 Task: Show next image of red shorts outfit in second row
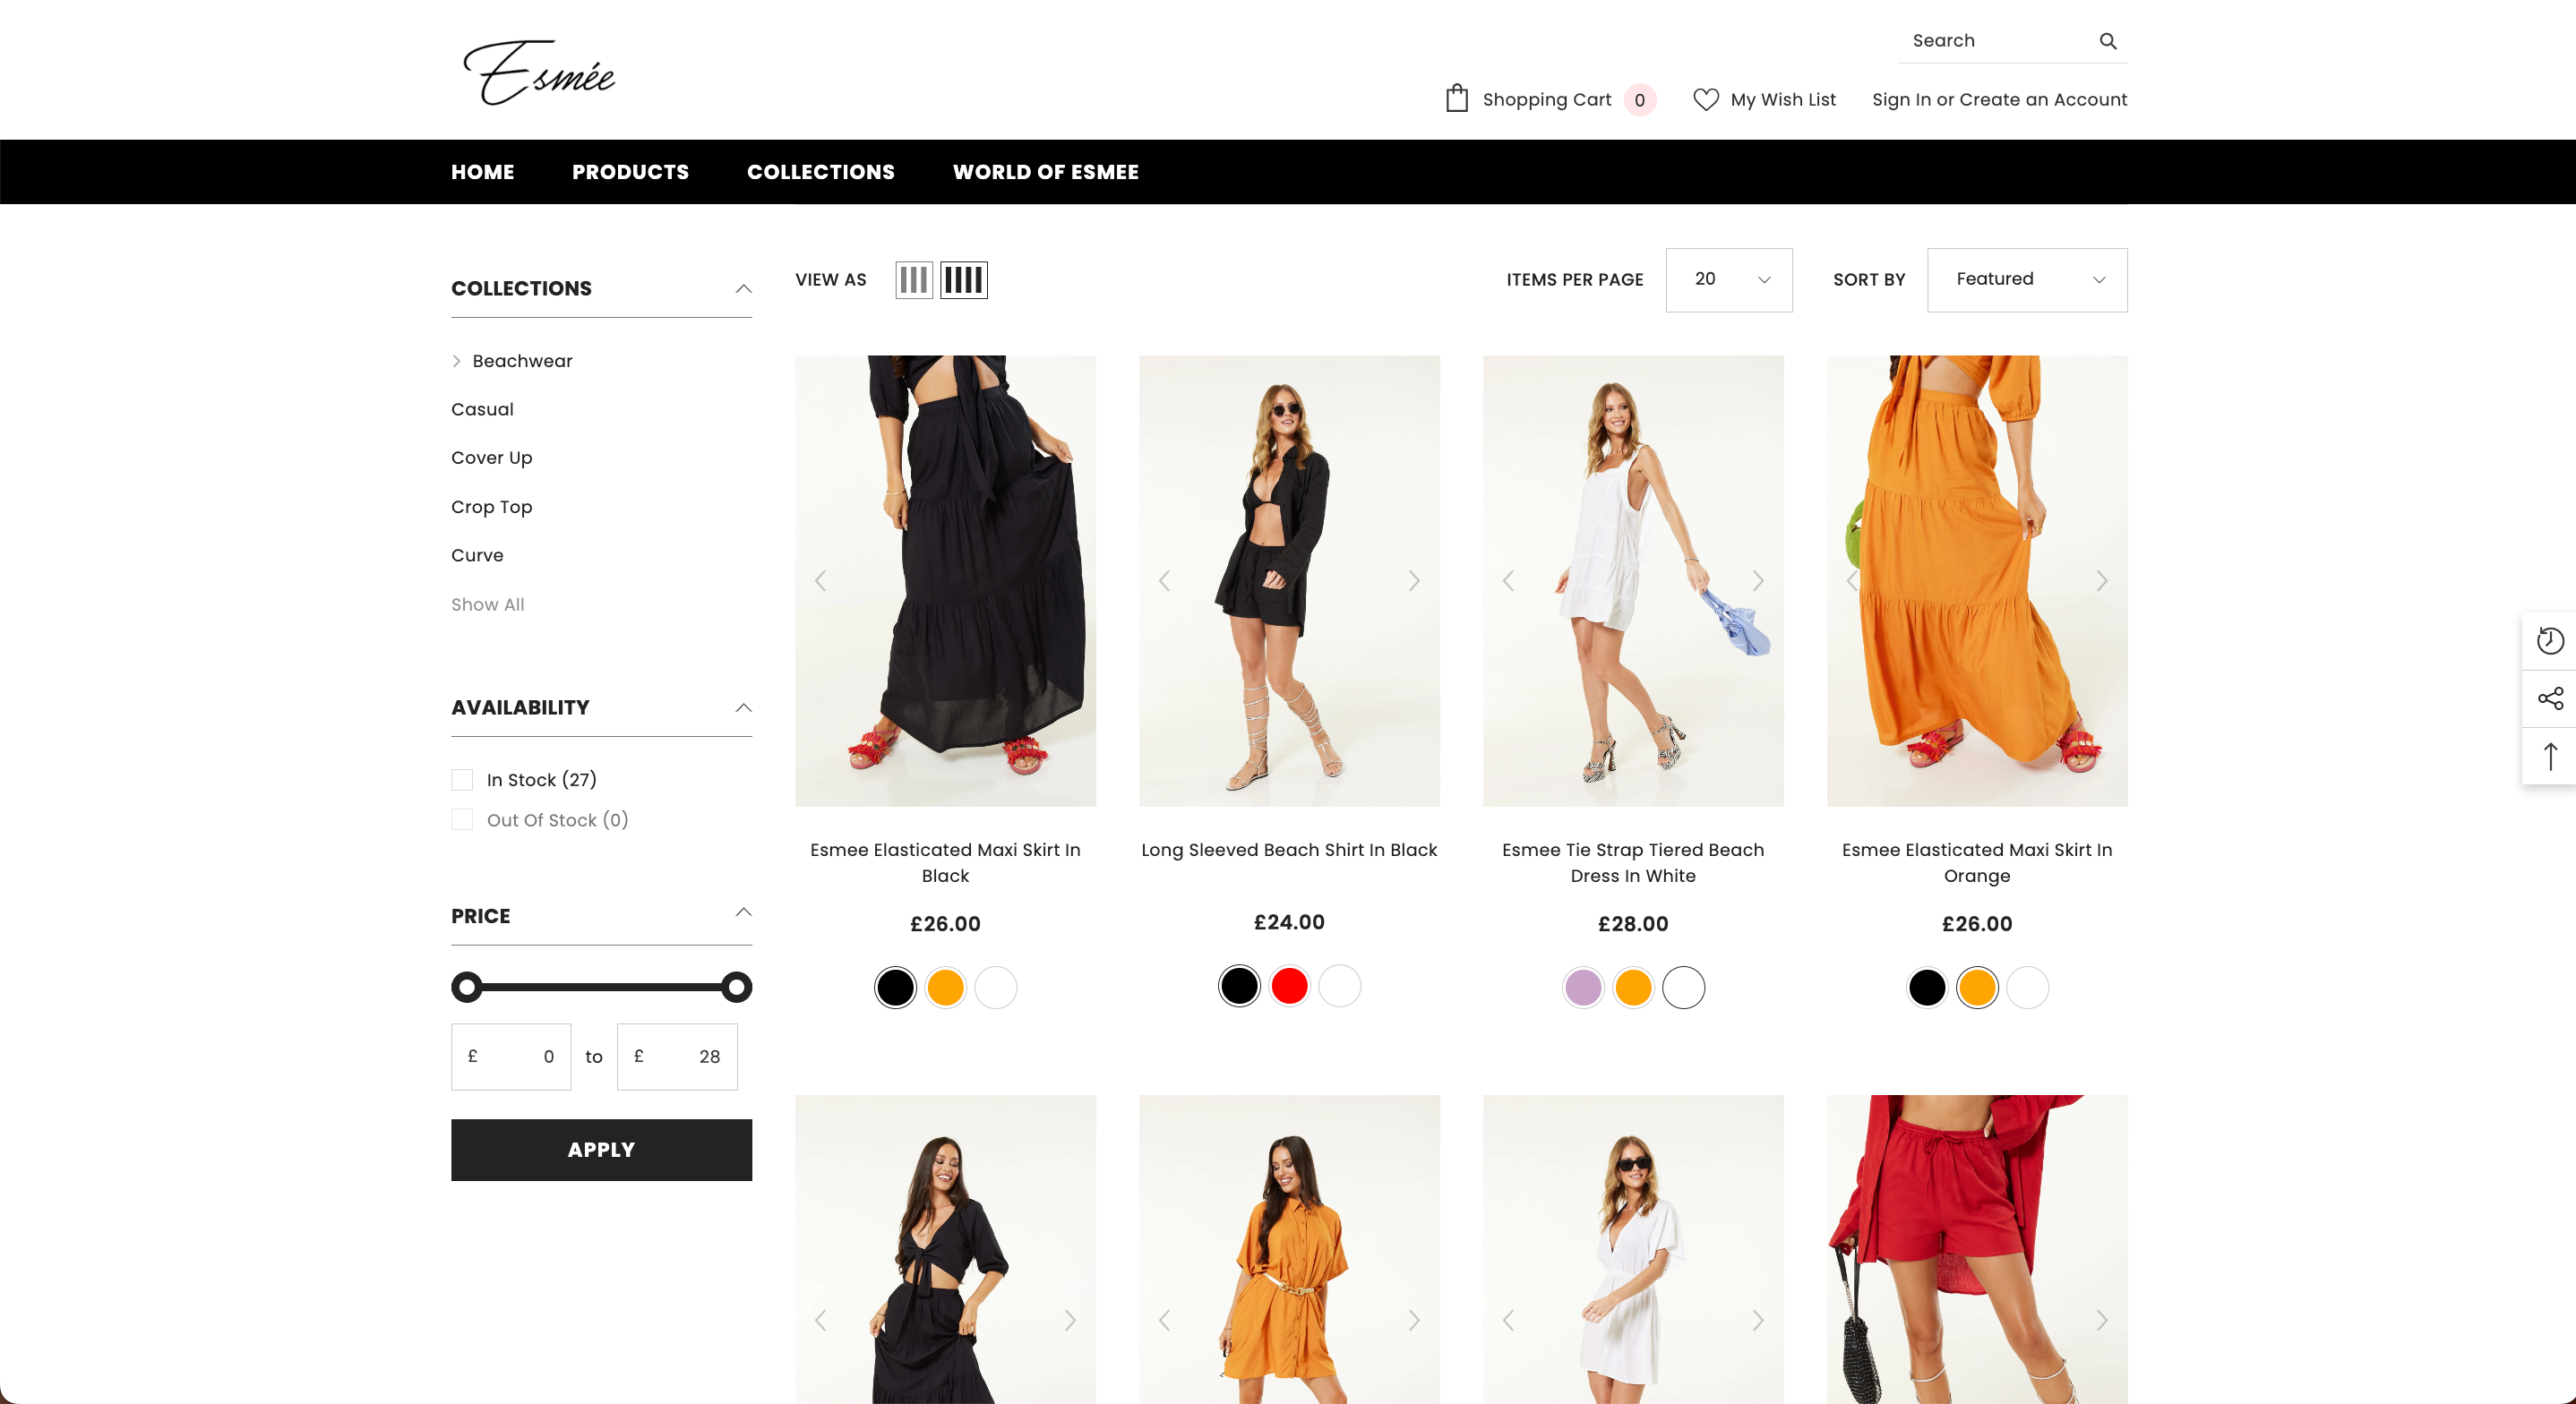tap(2102, 1320)
